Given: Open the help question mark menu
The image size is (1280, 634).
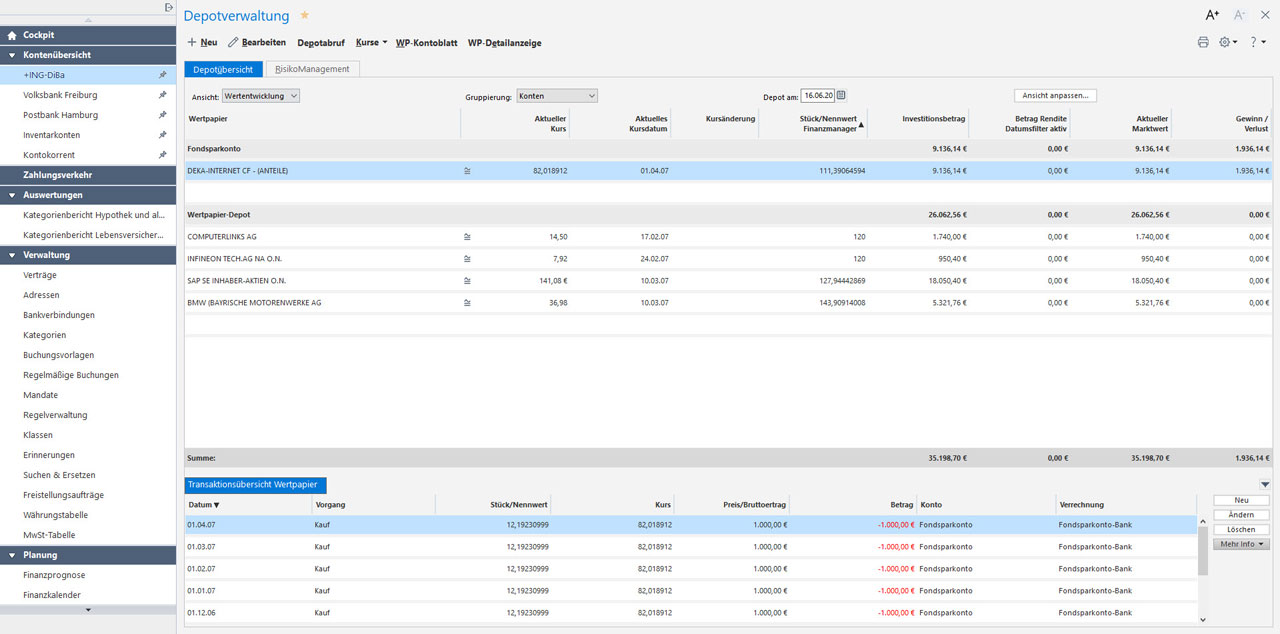Looking at the screenshot, I should (x=1257, y=42).
